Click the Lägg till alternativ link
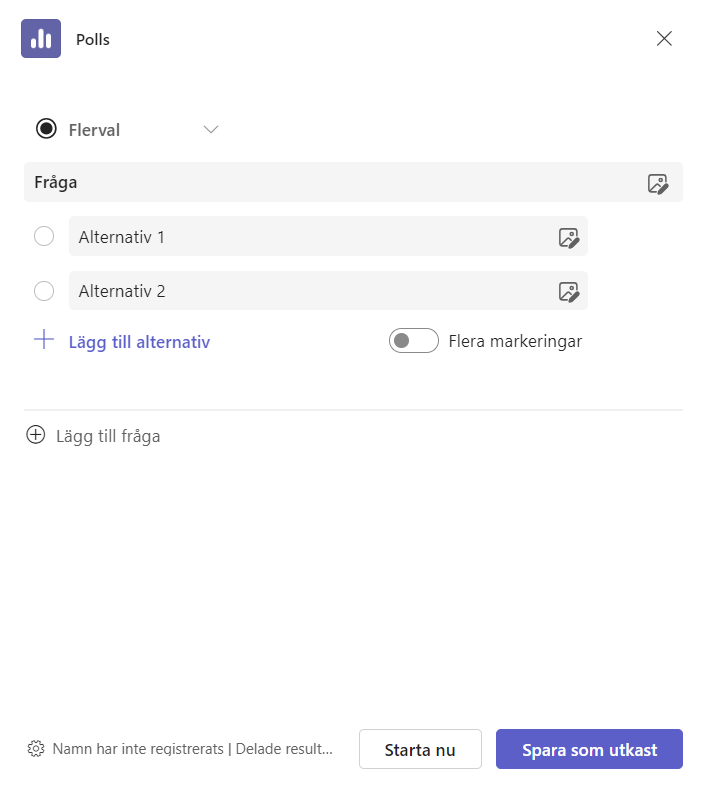 point(139,342)
